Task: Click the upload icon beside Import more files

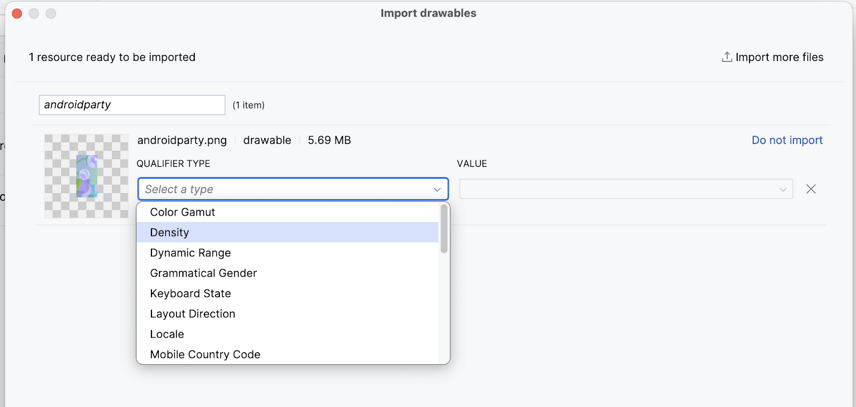Action: (x=727, y=57)
